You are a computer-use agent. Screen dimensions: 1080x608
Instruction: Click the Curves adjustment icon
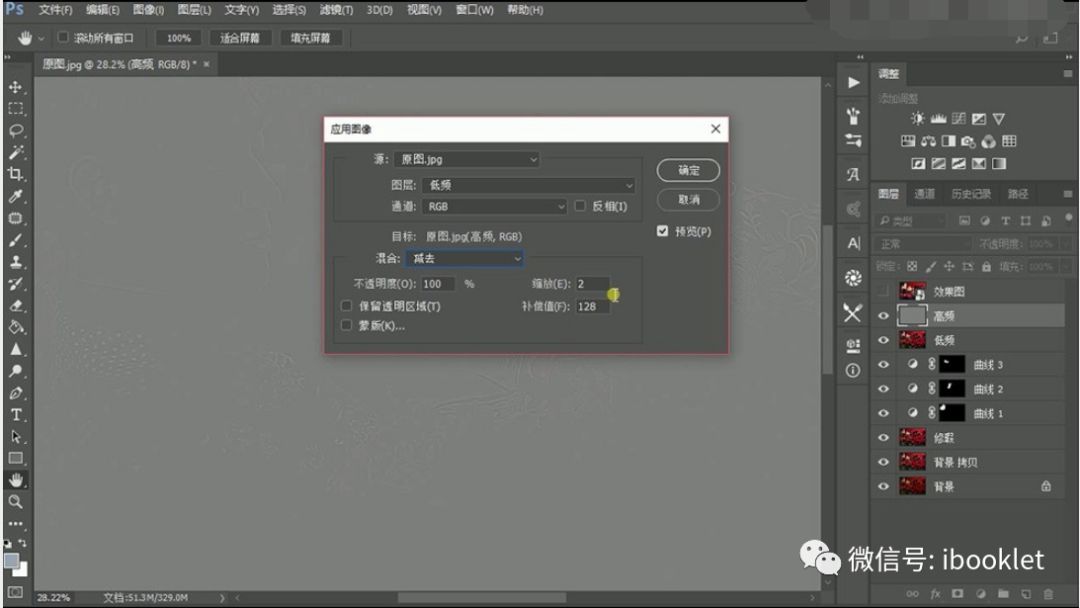click(x=960, y=118)
